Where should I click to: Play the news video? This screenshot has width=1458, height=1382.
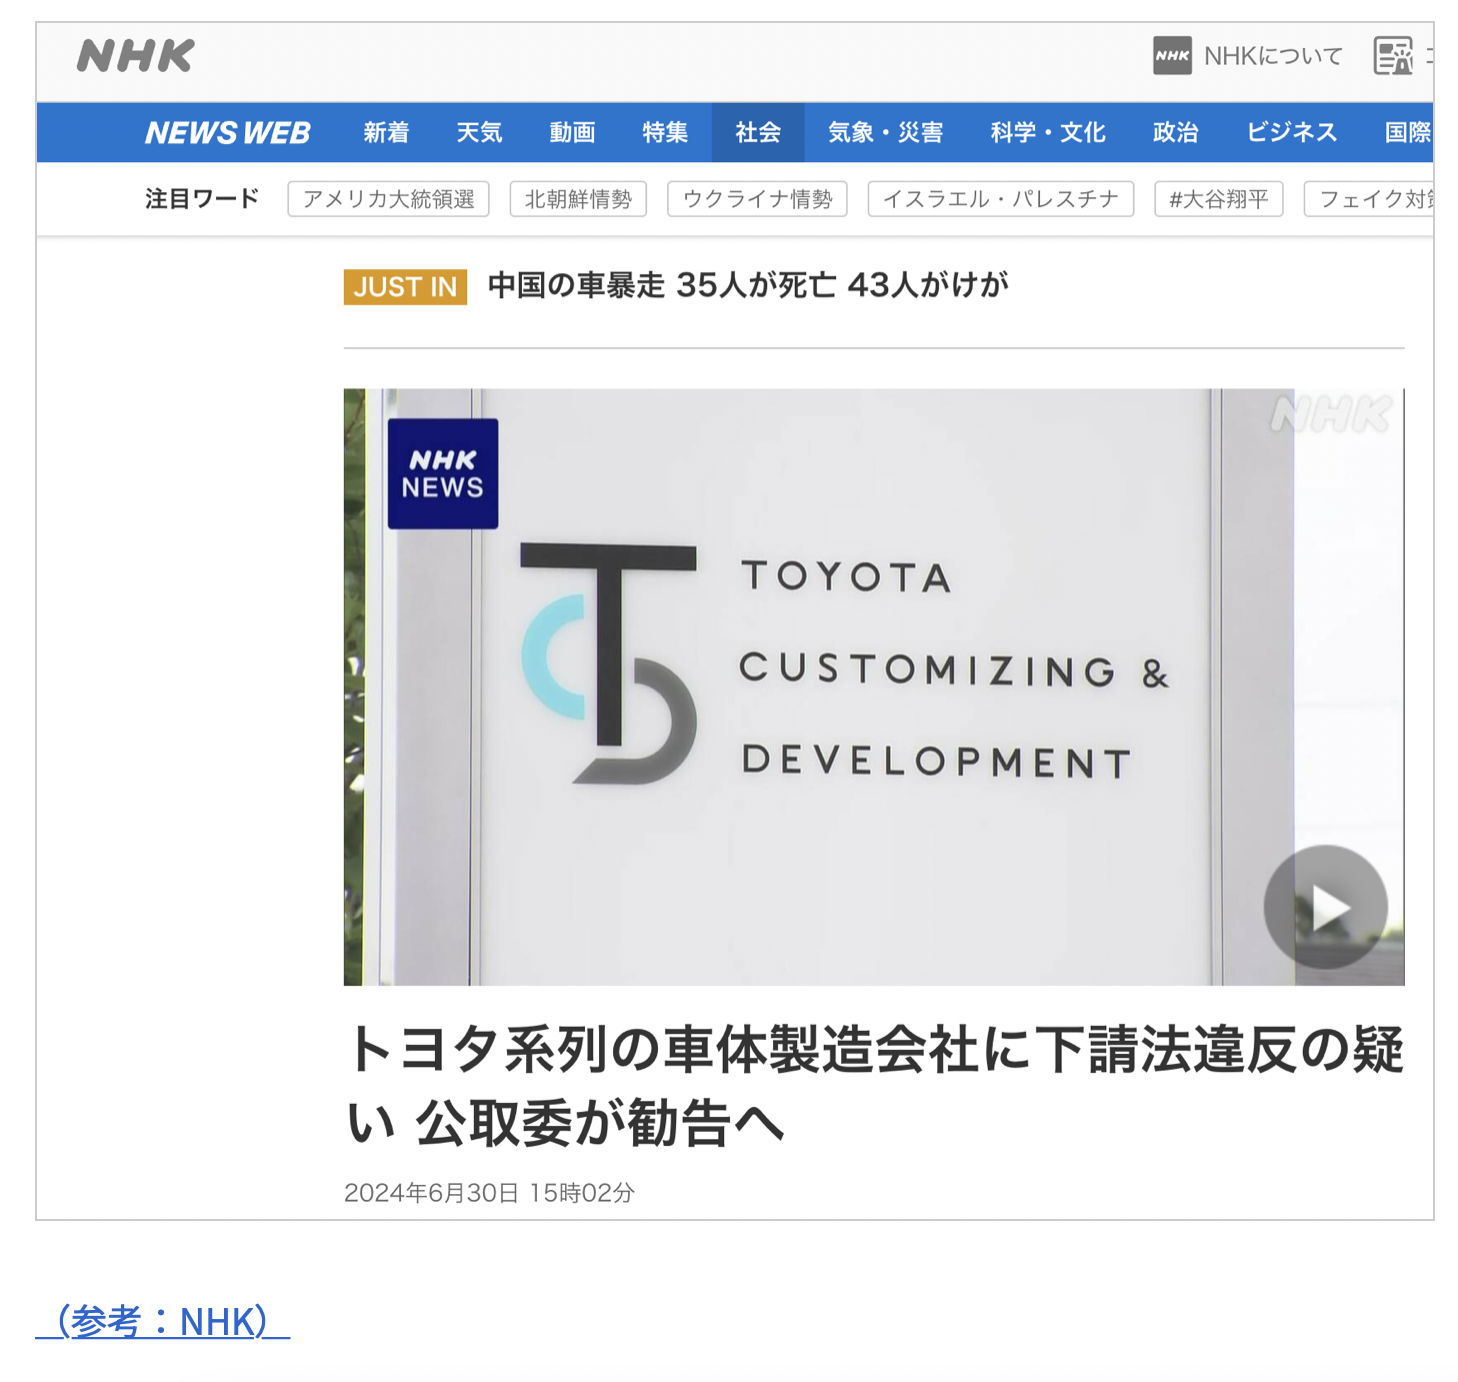[1326, 907]
